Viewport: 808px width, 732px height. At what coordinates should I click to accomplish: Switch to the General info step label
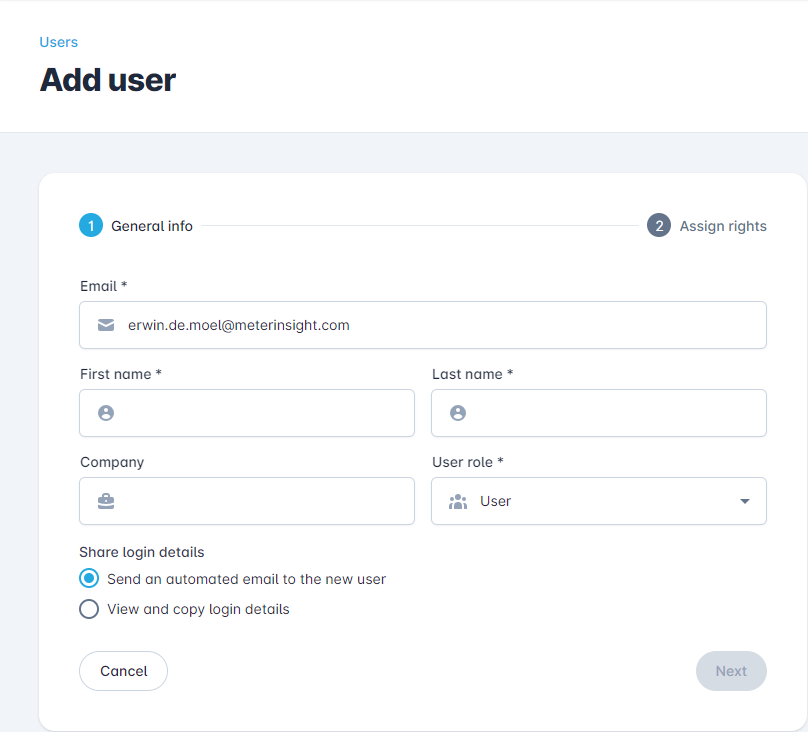click(152, 226)
